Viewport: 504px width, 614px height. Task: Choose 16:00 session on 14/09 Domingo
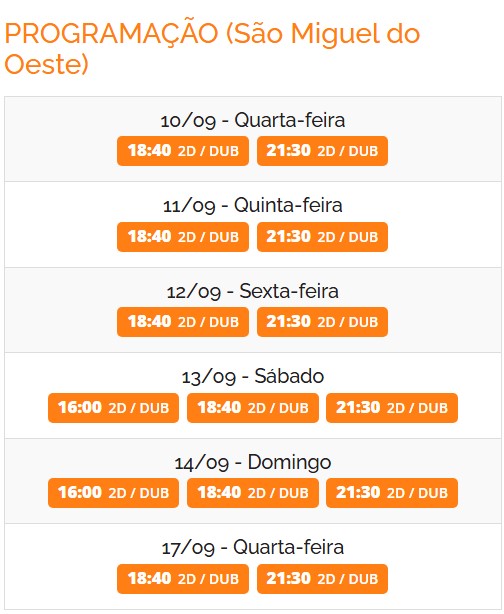114,493
